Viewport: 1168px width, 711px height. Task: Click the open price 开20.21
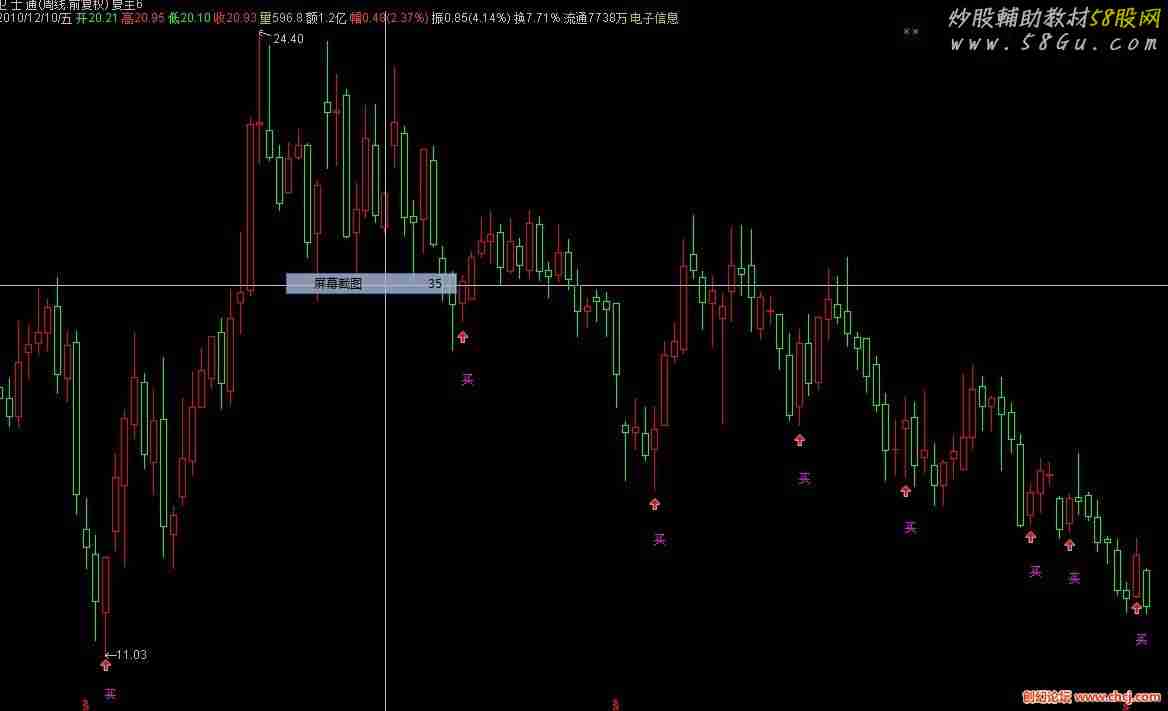tap(97, 18)
